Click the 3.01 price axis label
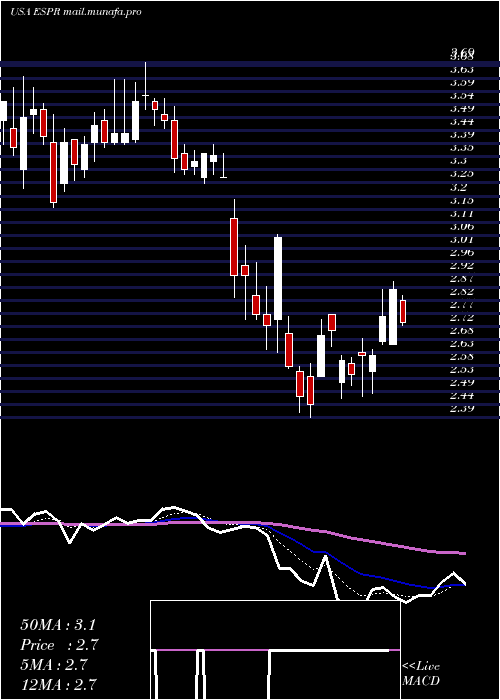 pyautogui.click(x=462, y=239)
